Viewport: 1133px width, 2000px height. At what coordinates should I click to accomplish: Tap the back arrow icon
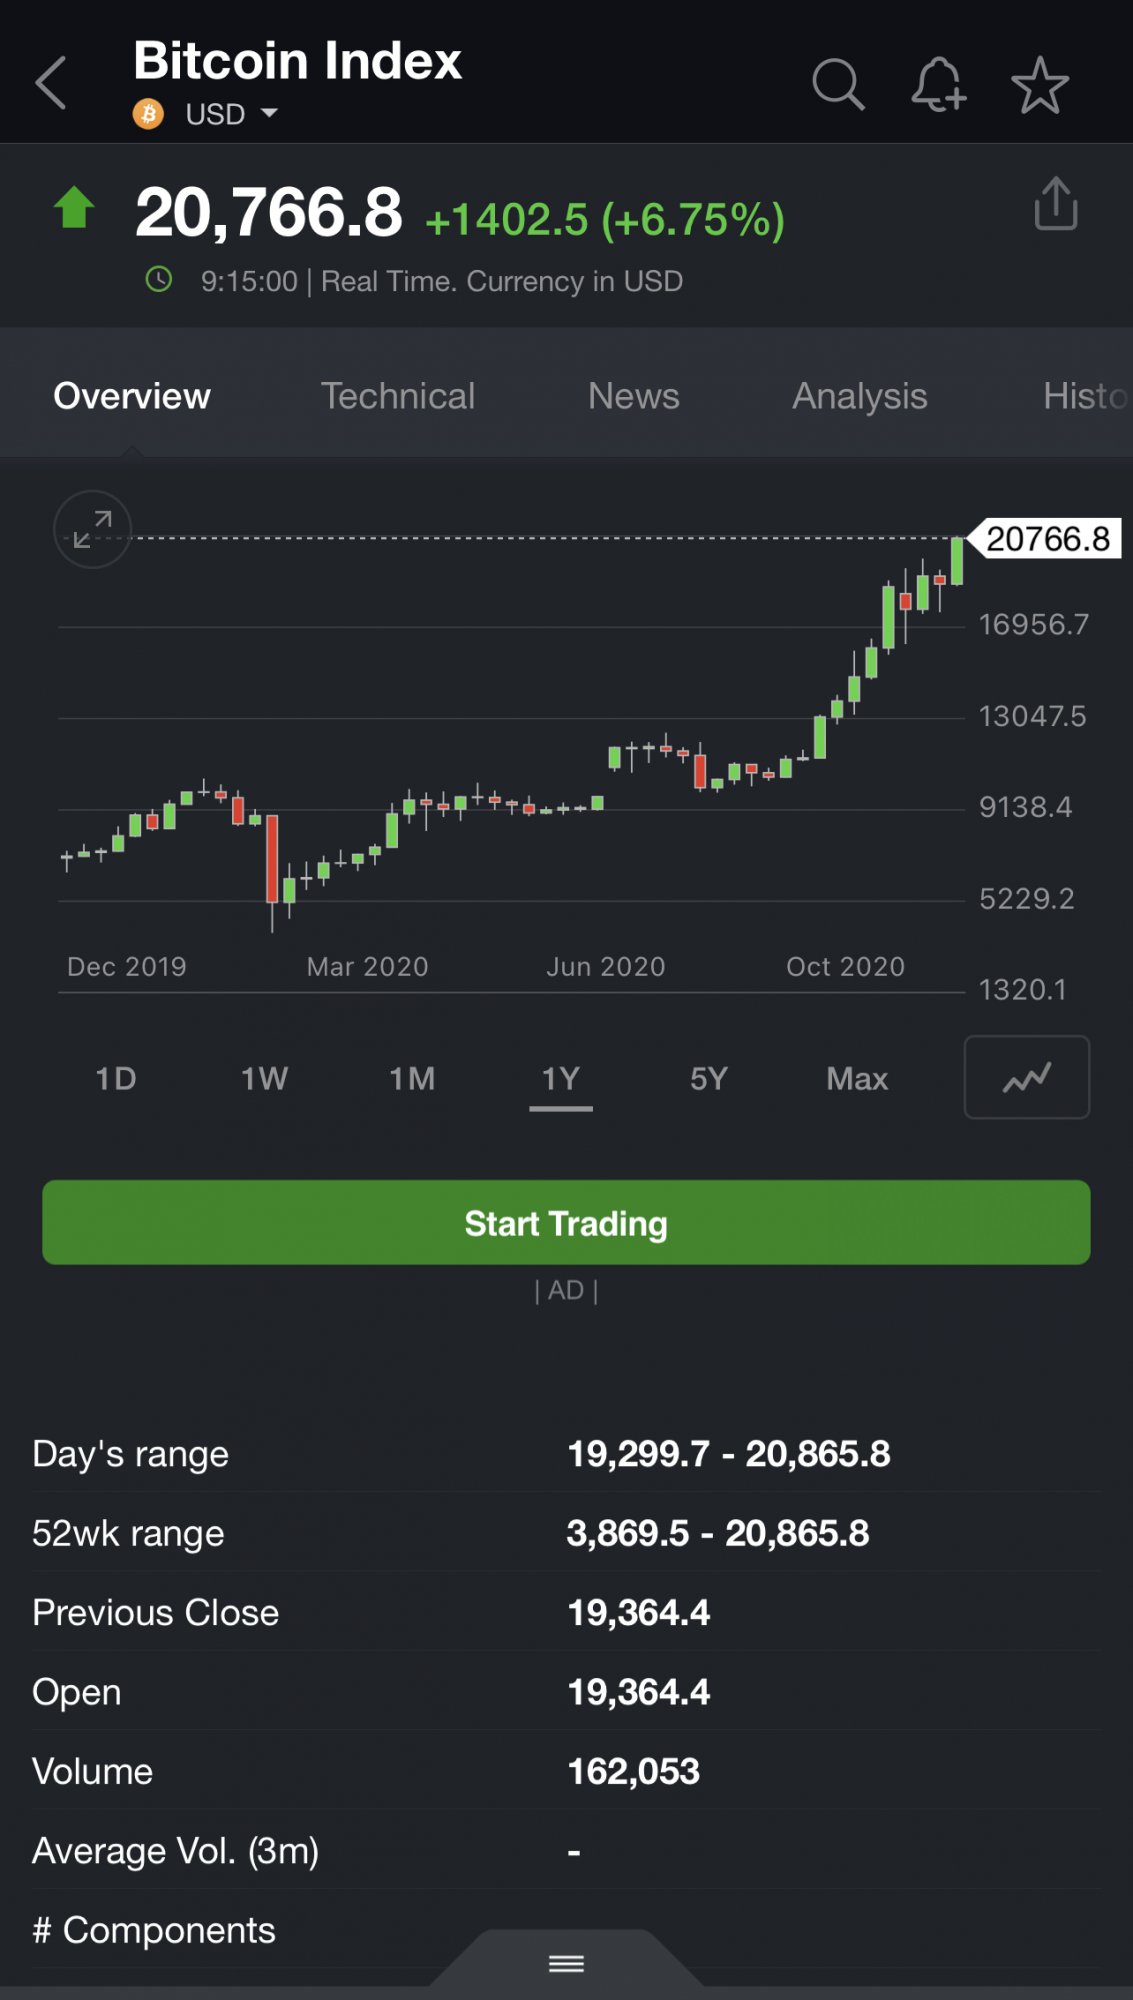[51, 83]
